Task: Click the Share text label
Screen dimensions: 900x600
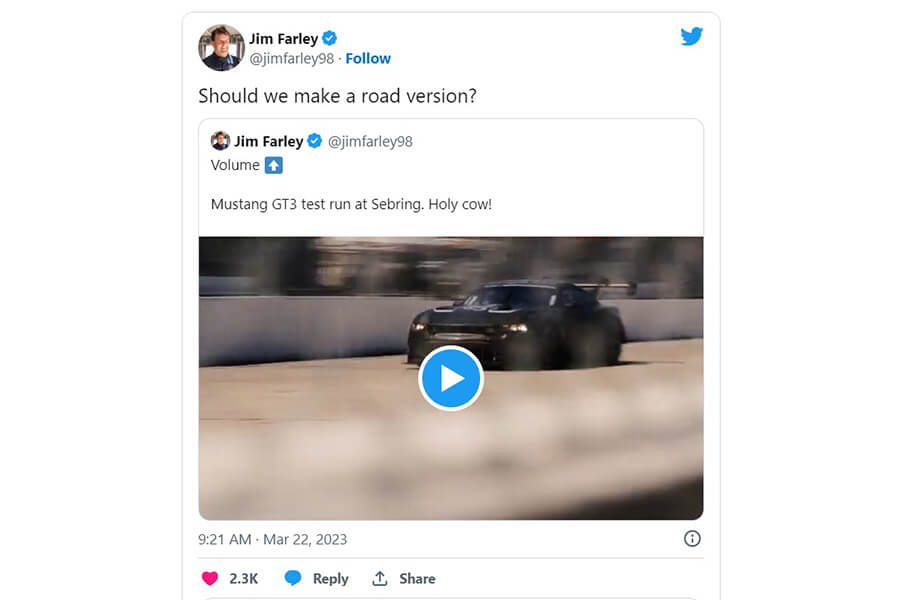Action: click(417, 578)
